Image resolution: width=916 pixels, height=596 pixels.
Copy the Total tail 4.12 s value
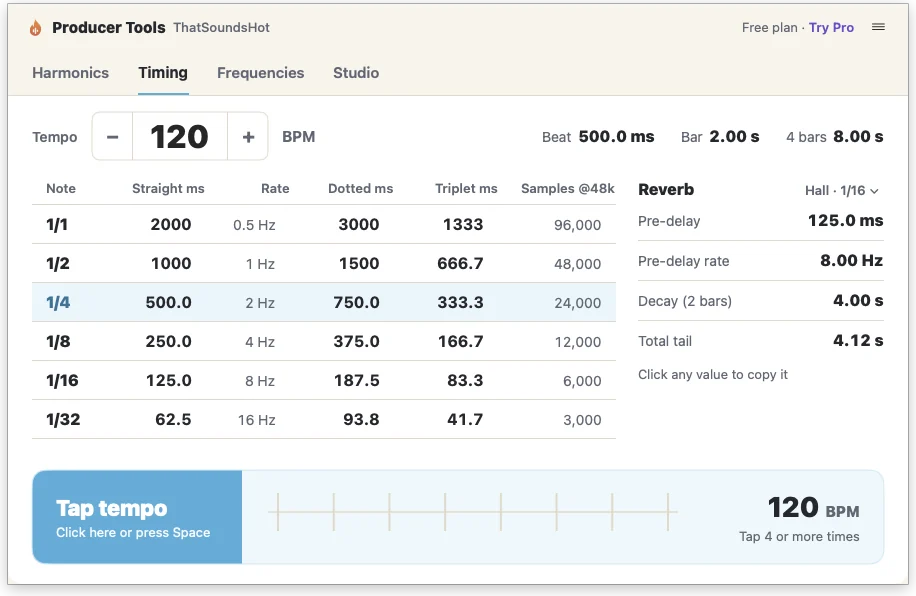click(858, 341)
